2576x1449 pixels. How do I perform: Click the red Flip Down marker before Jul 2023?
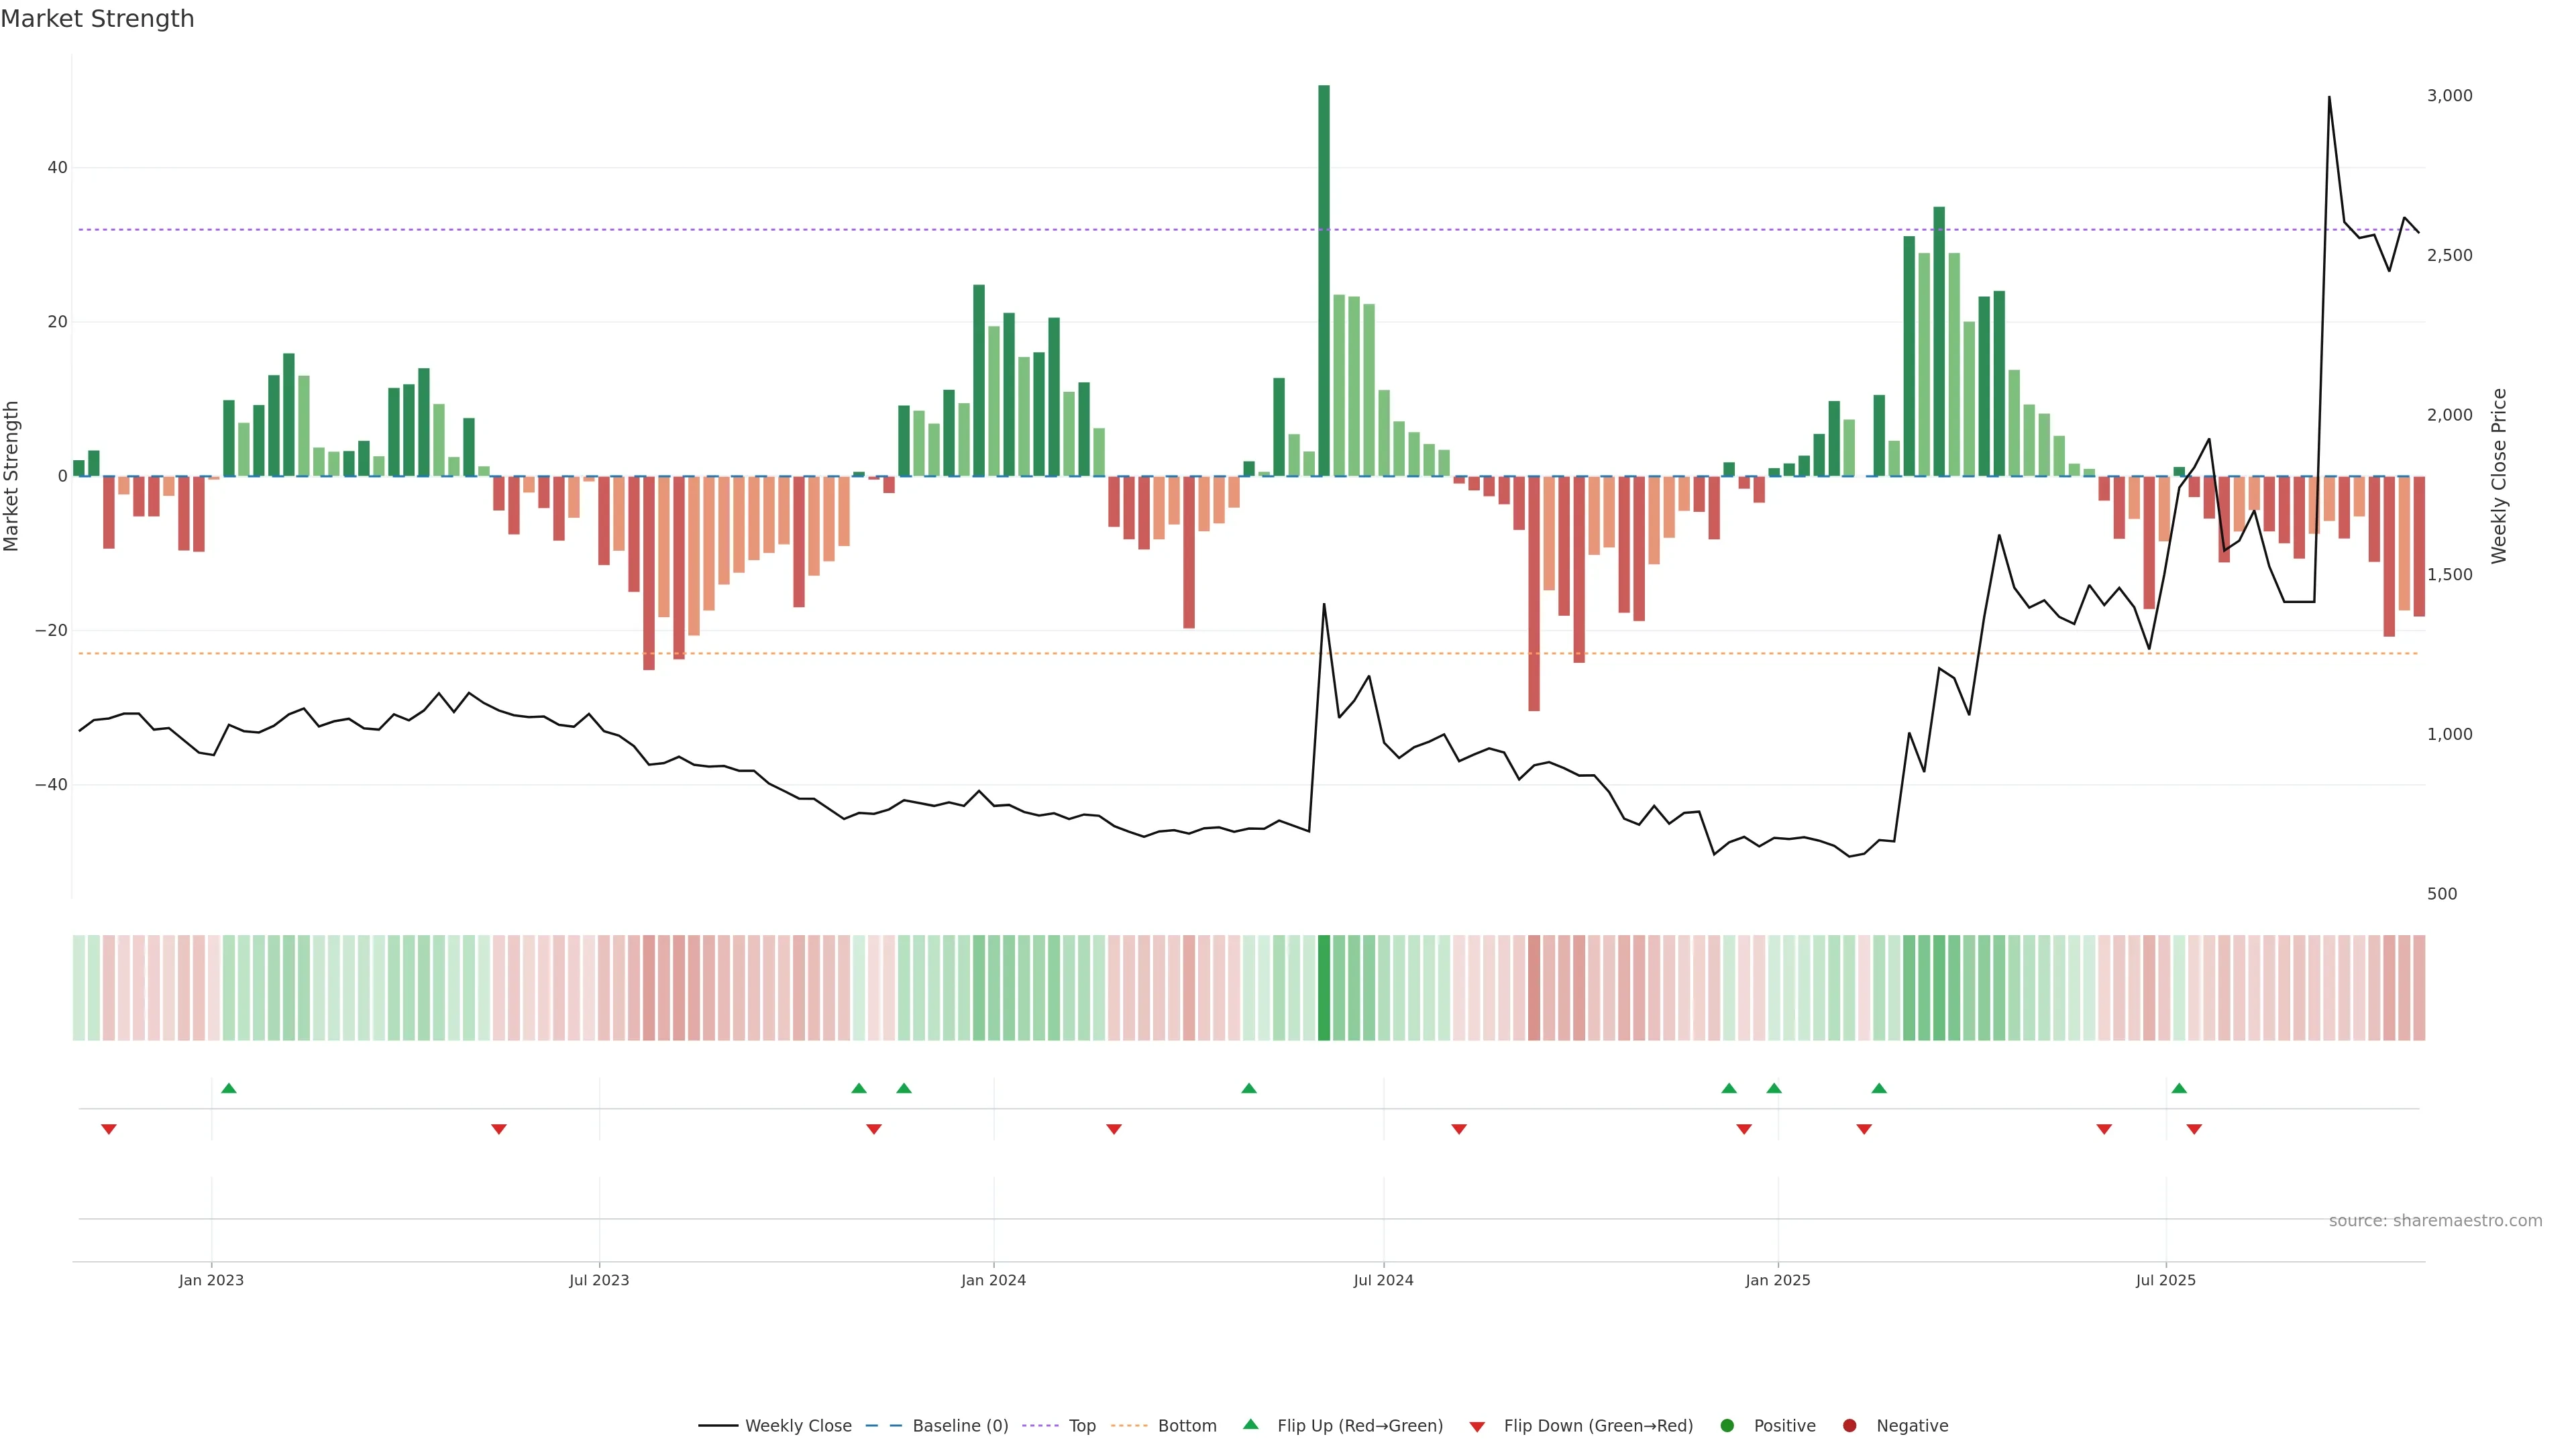tap(499, 1129)
